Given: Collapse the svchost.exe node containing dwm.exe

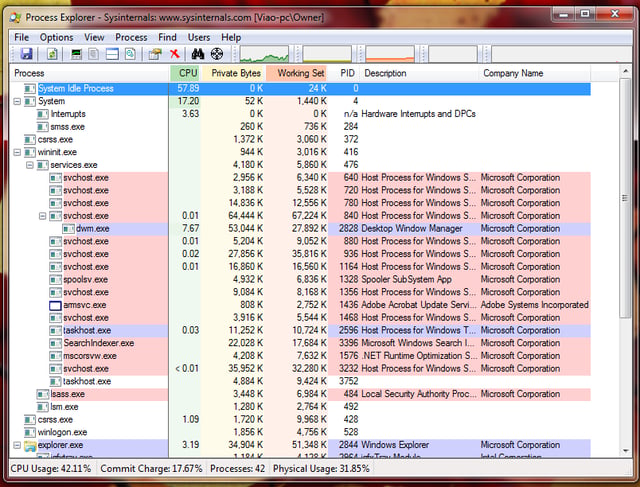Looking at the screenshot, I should click(42, 216).
